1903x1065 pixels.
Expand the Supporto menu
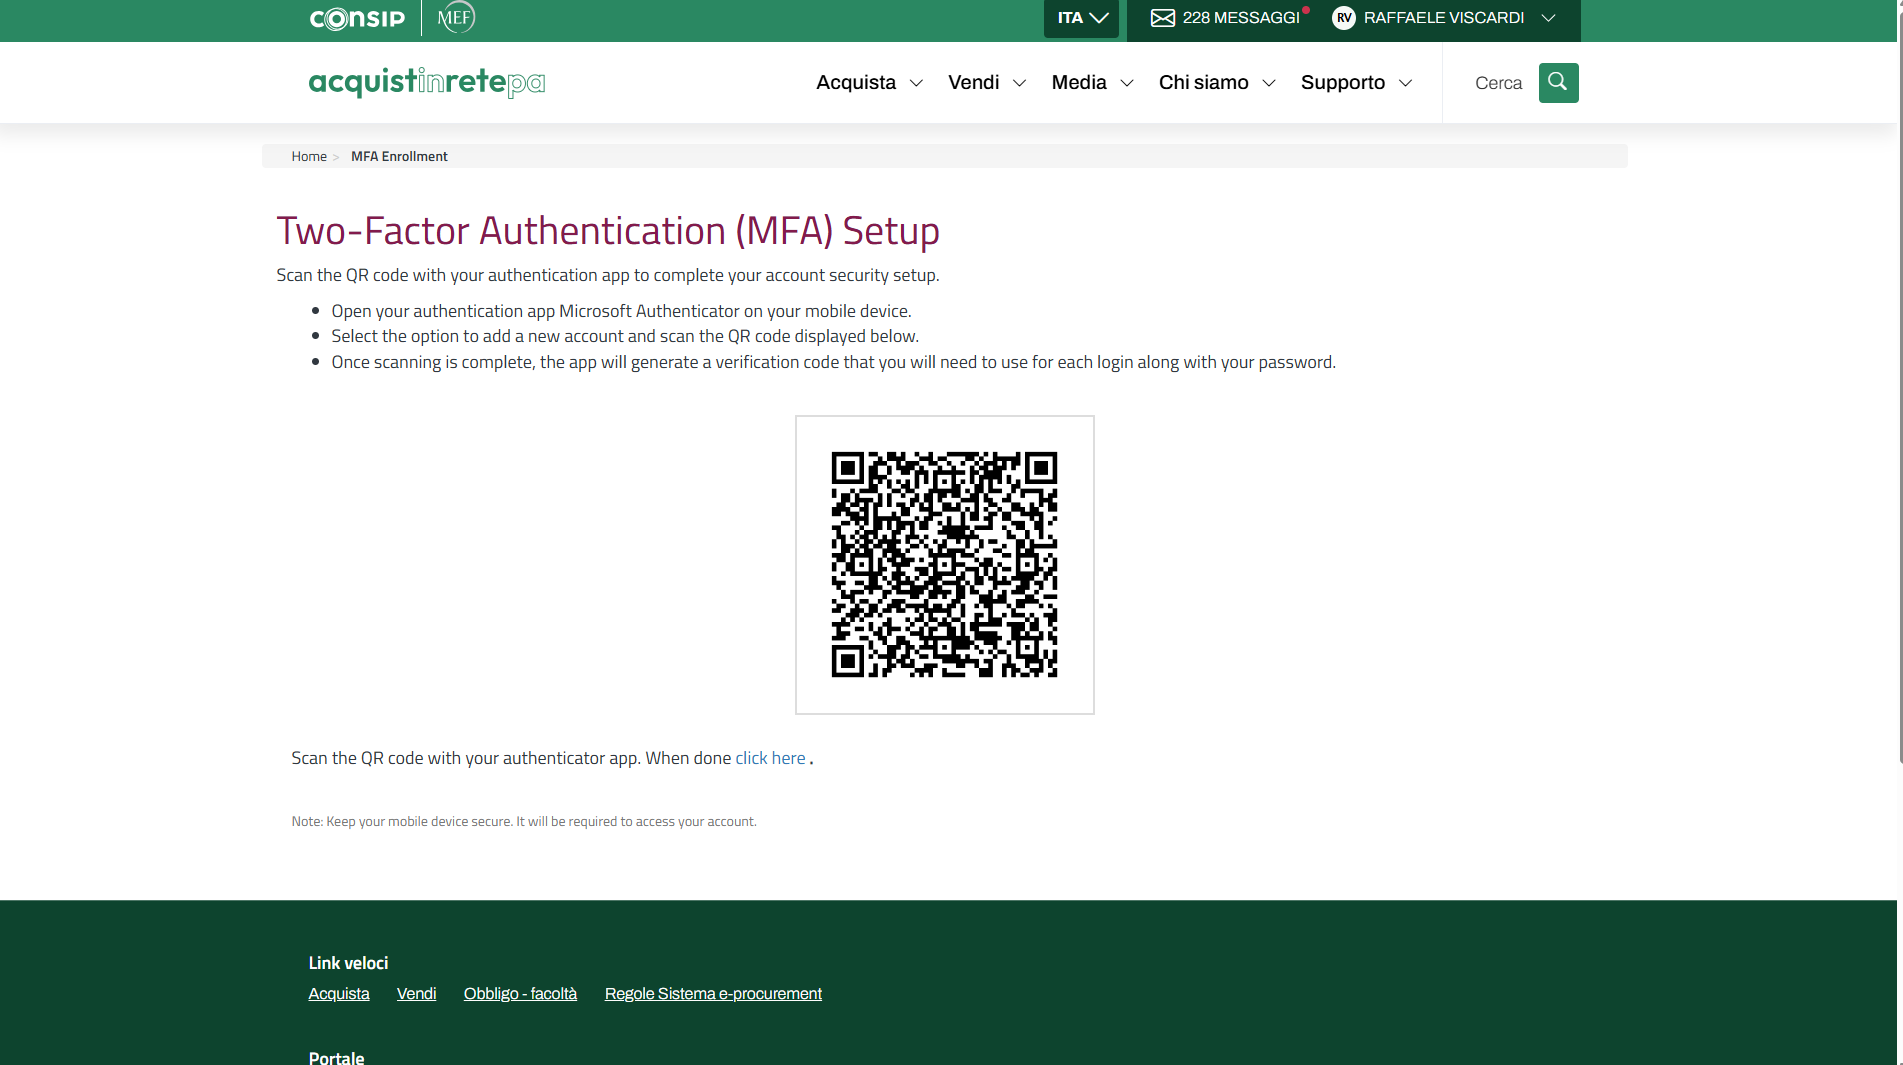[x=1355, y=83]
